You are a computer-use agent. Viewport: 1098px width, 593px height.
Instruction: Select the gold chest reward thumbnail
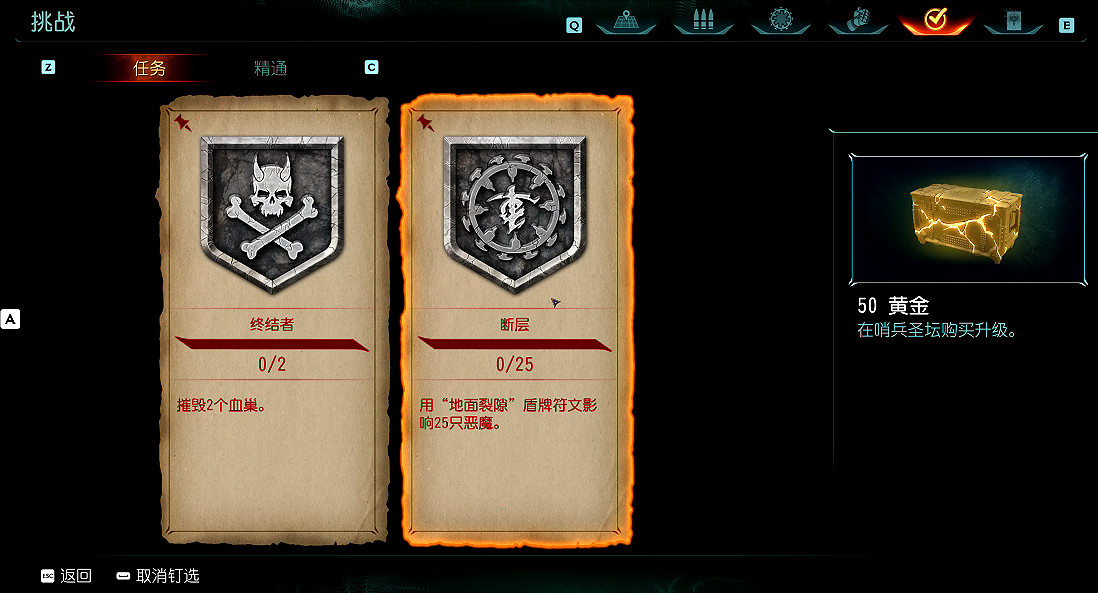coord(968,219)
